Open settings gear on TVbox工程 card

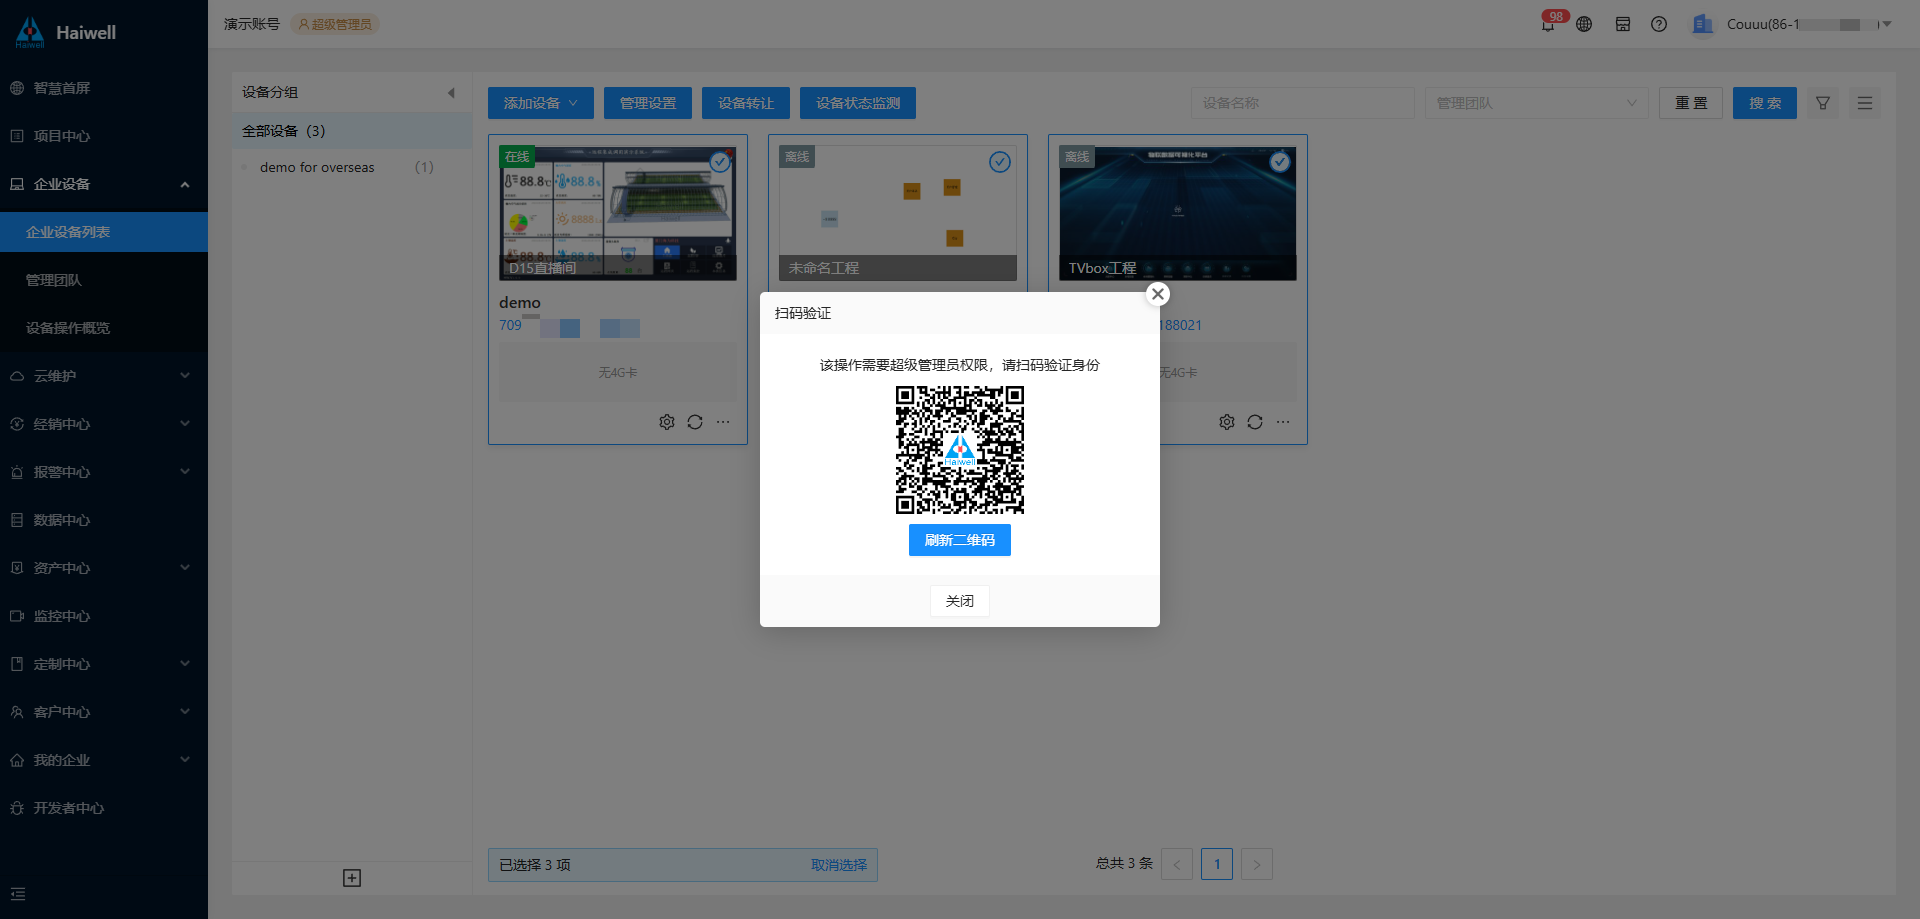point(1227,422)
